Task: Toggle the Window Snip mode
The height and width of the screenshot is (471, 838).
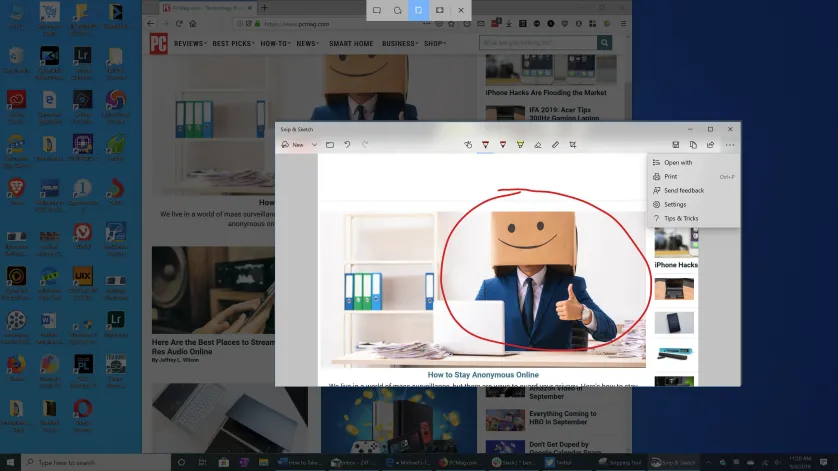Action: (x=419, y=10)
